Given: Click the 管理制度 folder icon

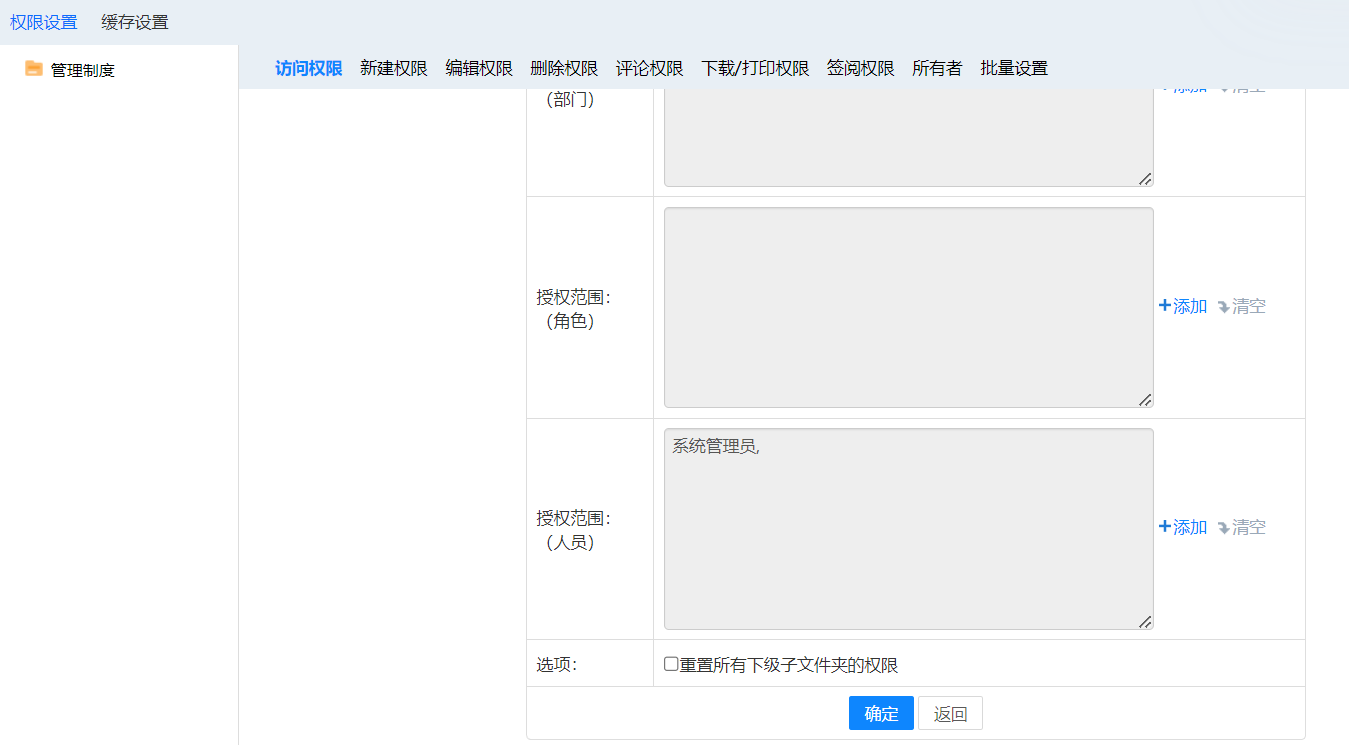Looking at the screenshot, I should click(x=34, y=69).
